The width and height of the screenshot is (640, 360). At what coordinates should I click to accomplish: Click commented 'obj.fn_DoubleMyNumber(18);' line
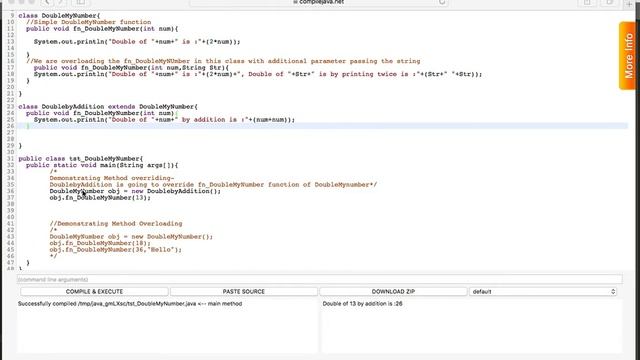click(100, 243)
